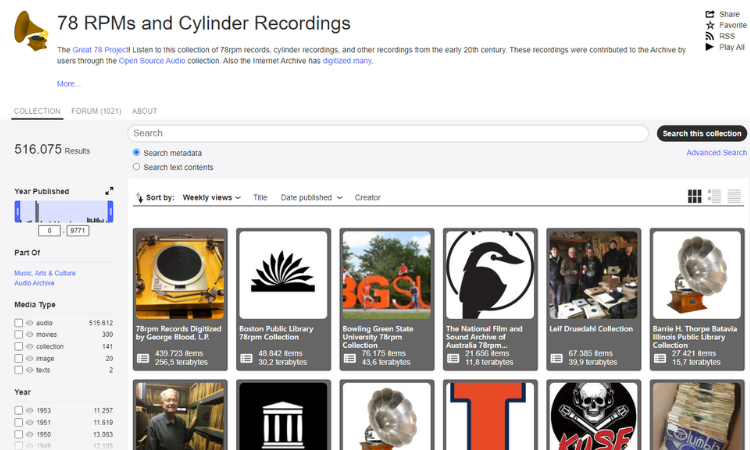Show only audio via eye icon
The width and height of the screenshot is (750, 450).
click(x=30, y=323)
